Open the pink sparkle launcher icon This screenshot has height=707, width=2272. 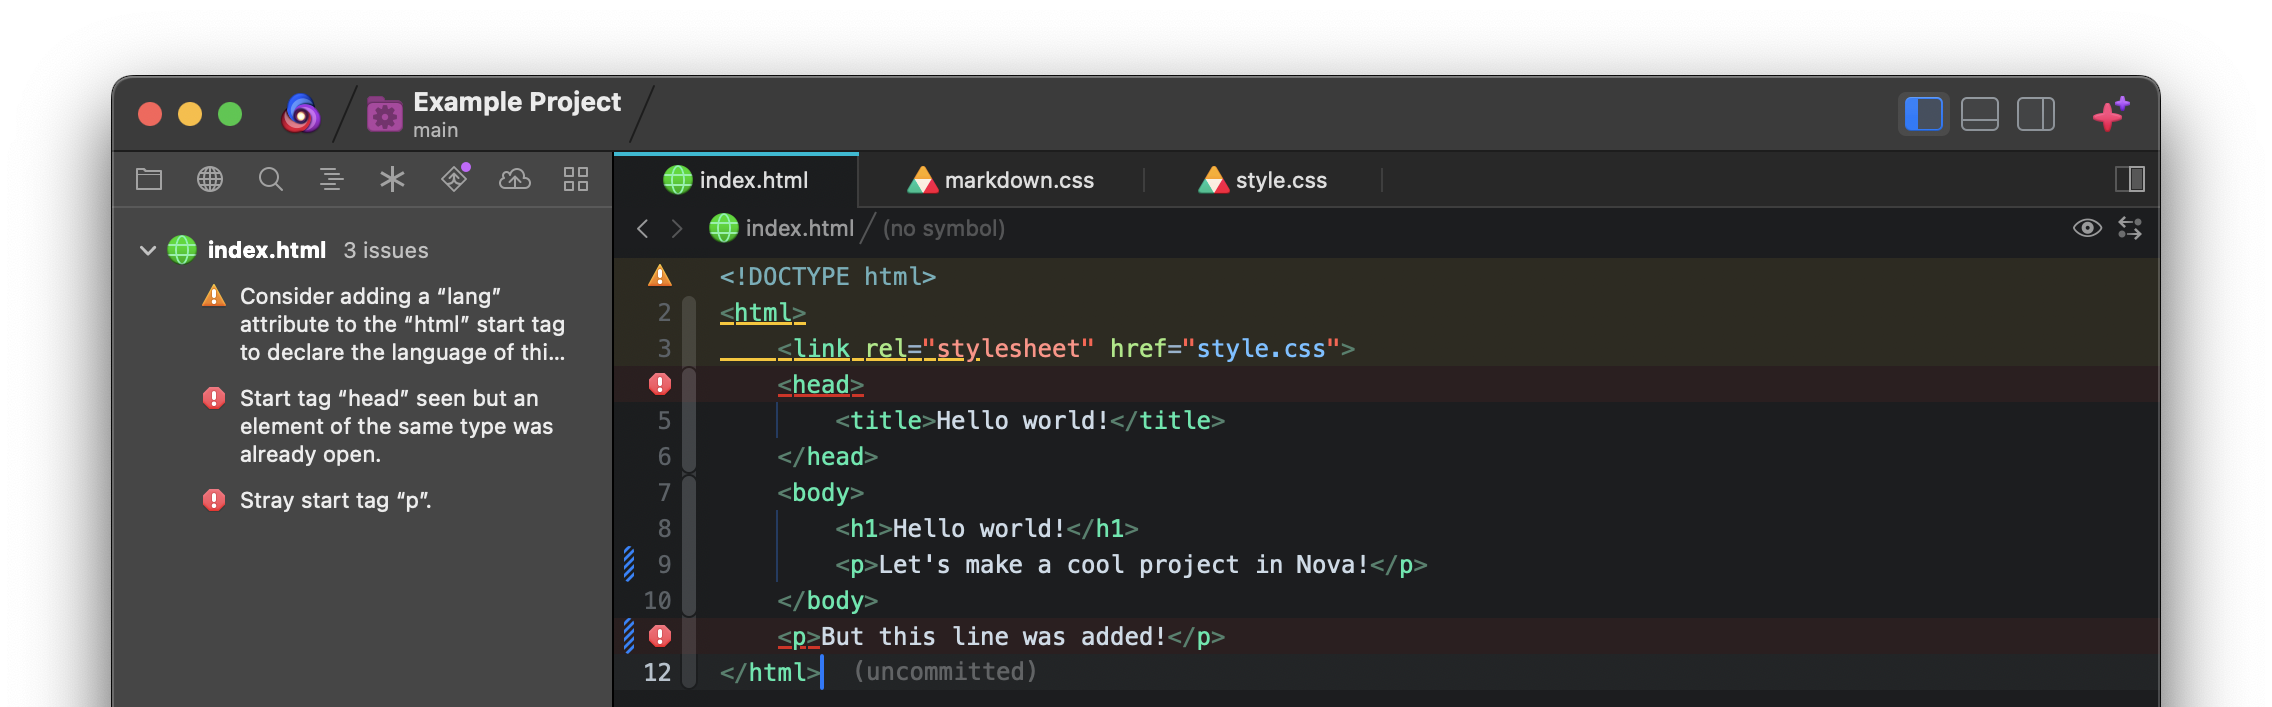point(2111,114)
